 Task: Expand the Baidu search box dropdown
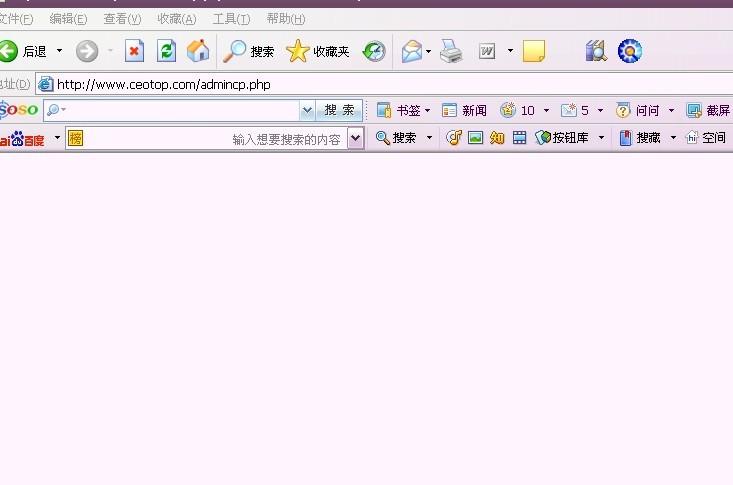tap(355, 139)
